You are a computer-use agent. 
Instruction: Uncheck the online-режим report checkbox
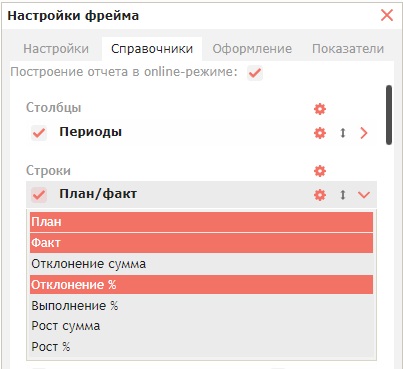pyautogui.click(x=255, y=73)
